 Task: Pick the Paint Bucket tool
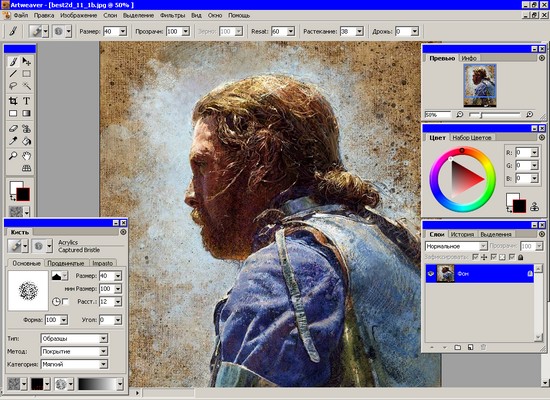[x=26, y=141]
